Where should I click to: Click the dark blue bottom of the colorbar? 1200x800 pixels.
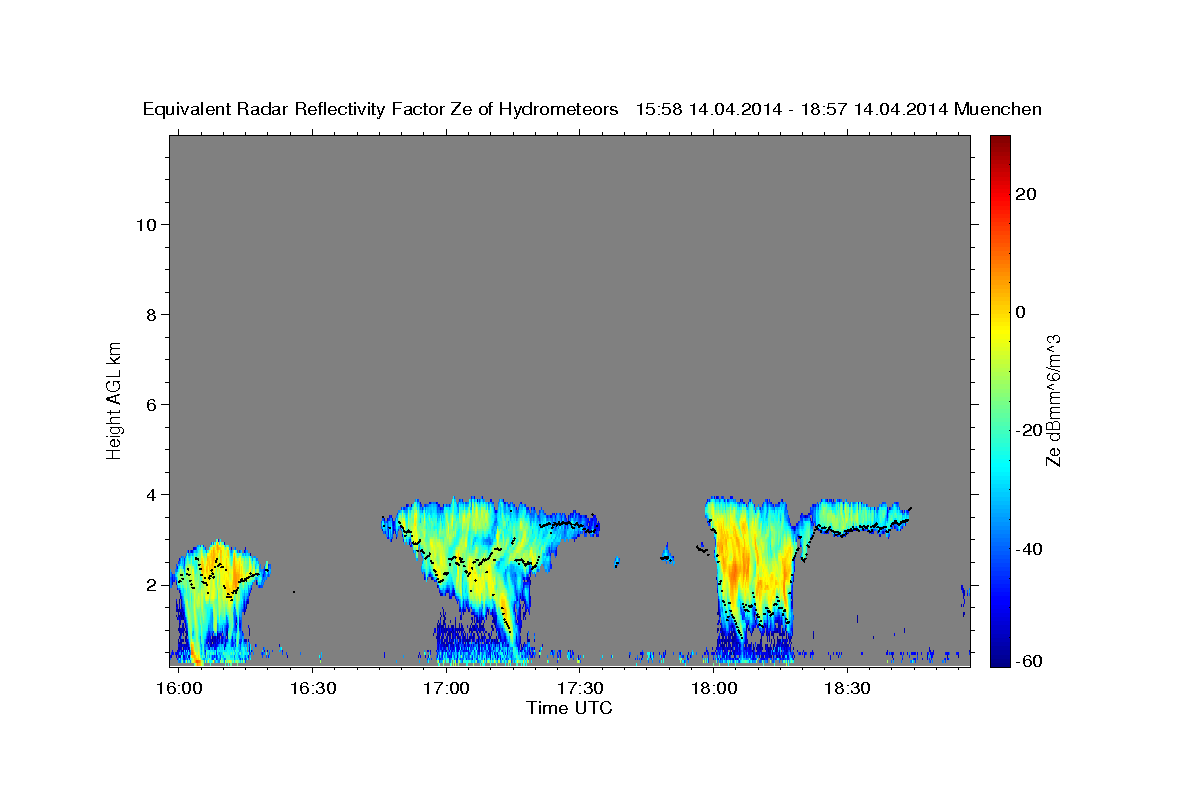click(1000, 655)
